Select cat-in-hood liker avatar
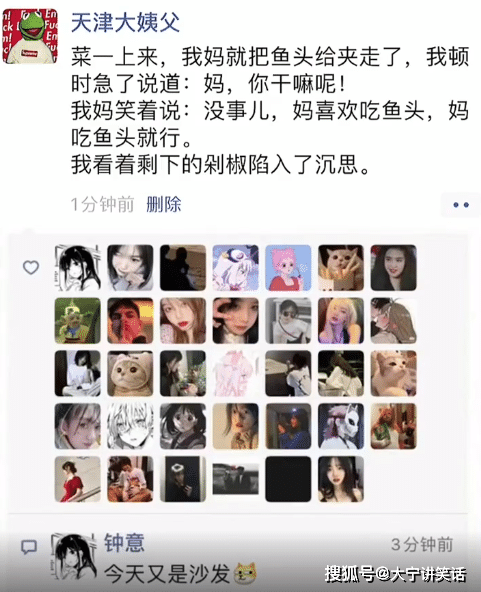 (130, 373)
